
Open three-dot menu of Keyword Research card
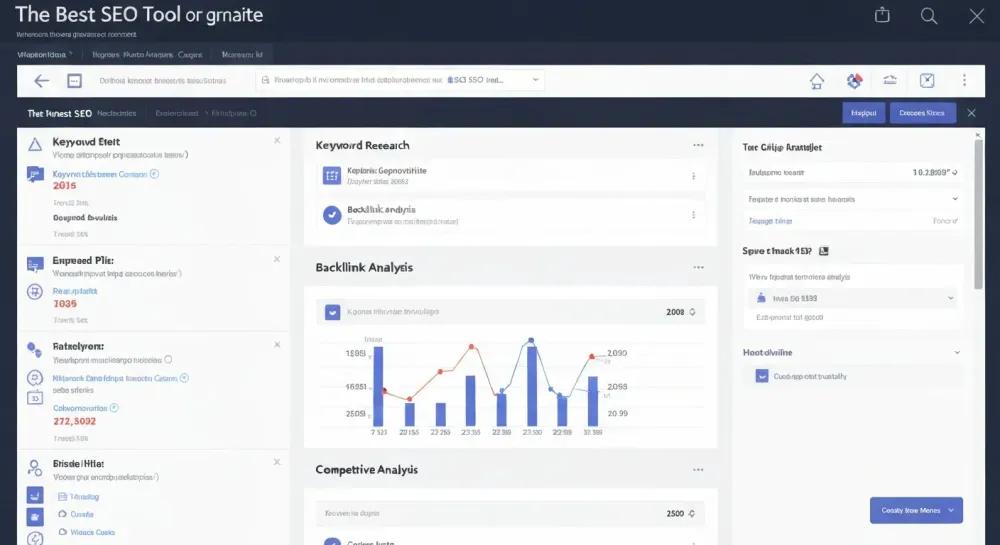(x=698, y=145)
